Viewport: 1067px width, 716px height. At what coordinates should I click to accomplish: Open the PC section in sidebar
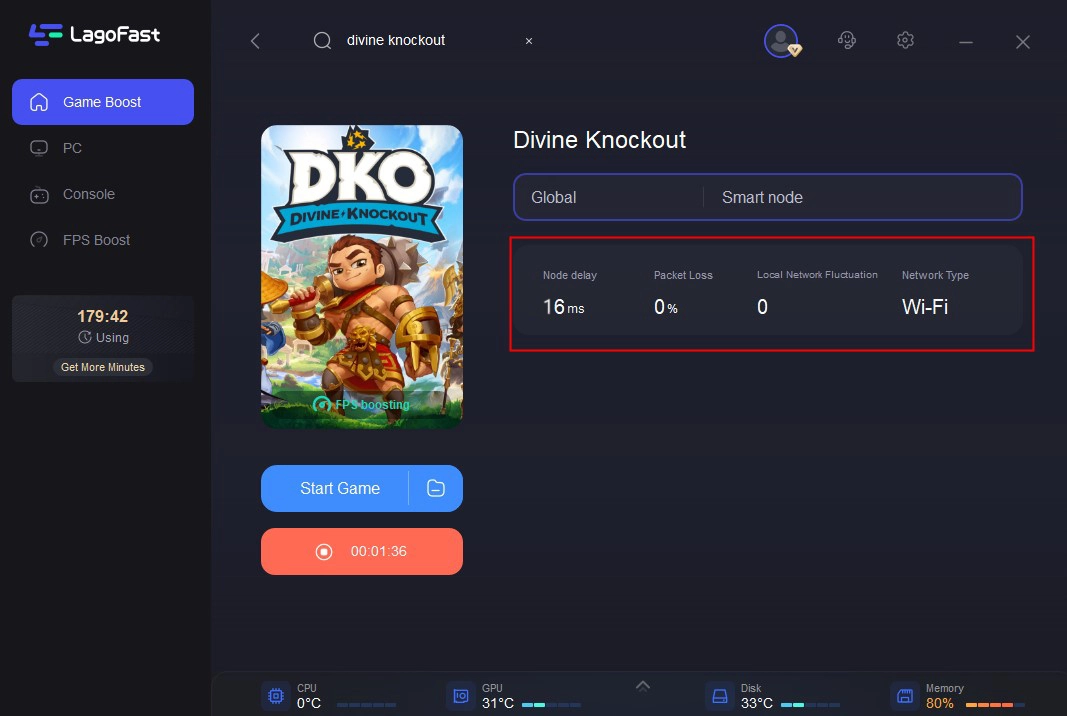pos(72,148)
